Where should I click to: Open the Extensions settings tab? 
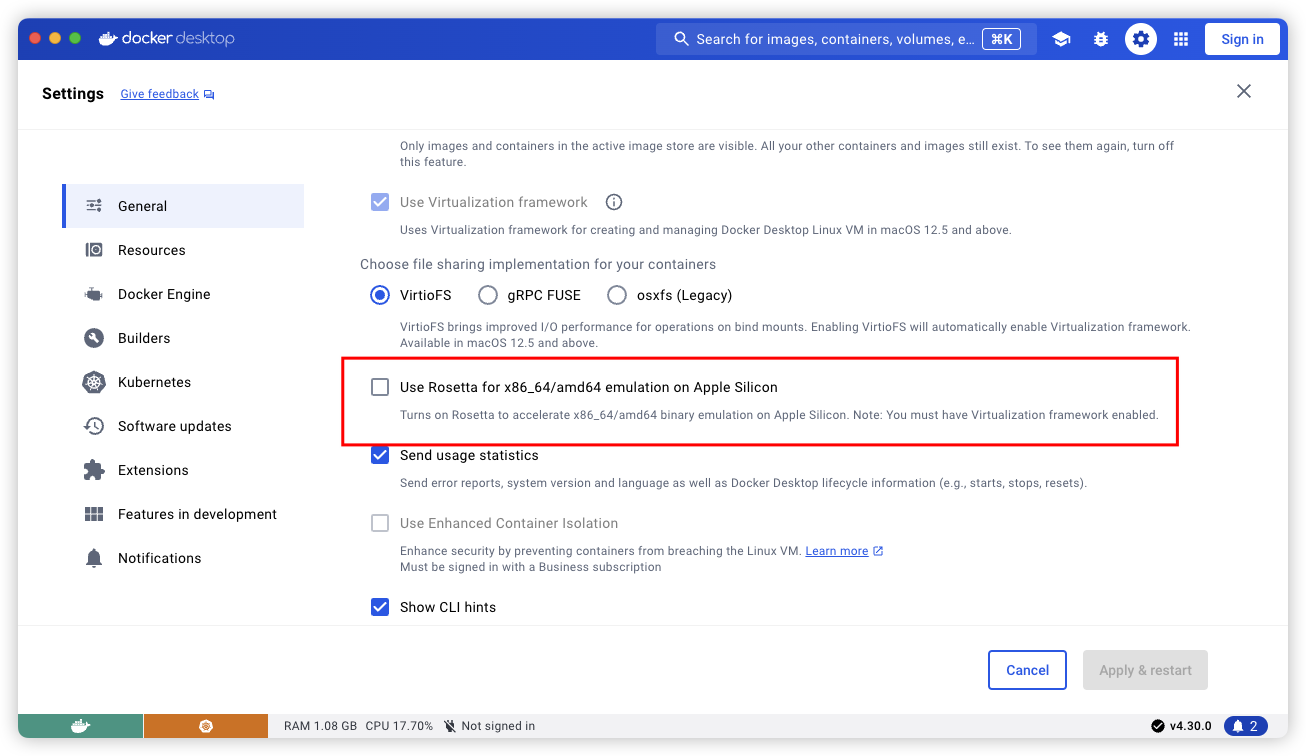183,470
